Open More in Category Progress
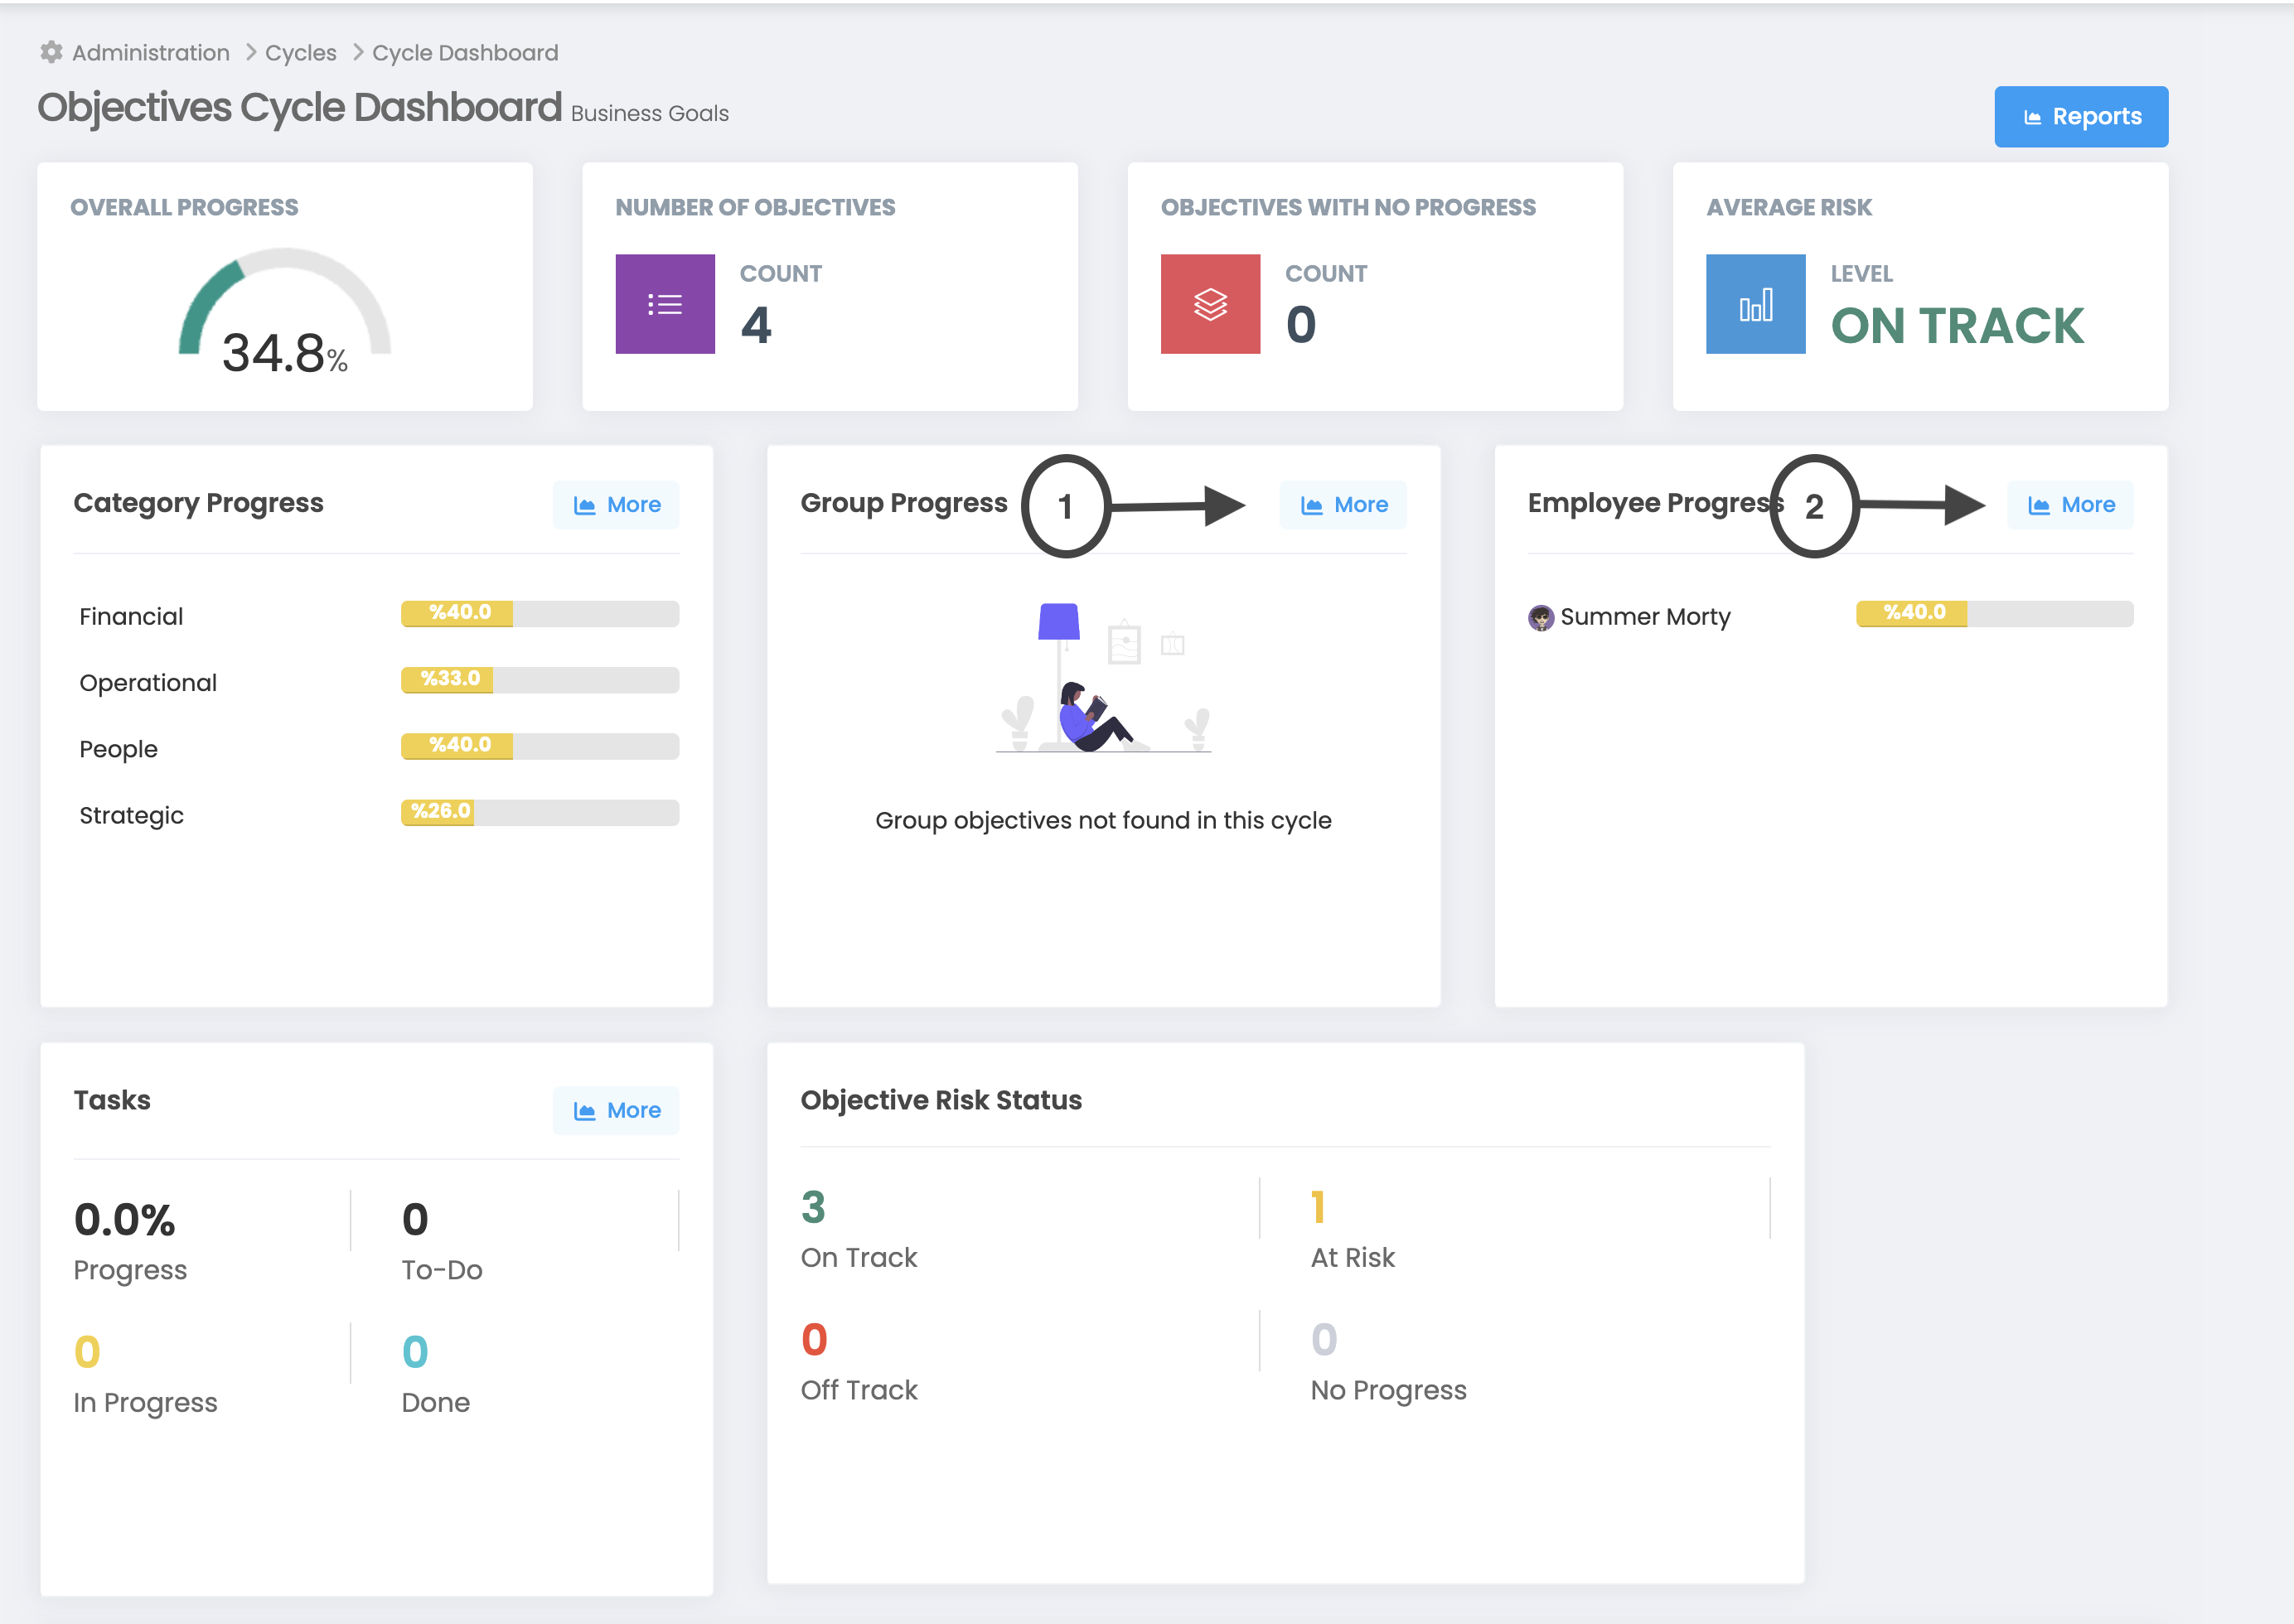This screenshot has height=1624, width=2294. (x=616, y=505)
